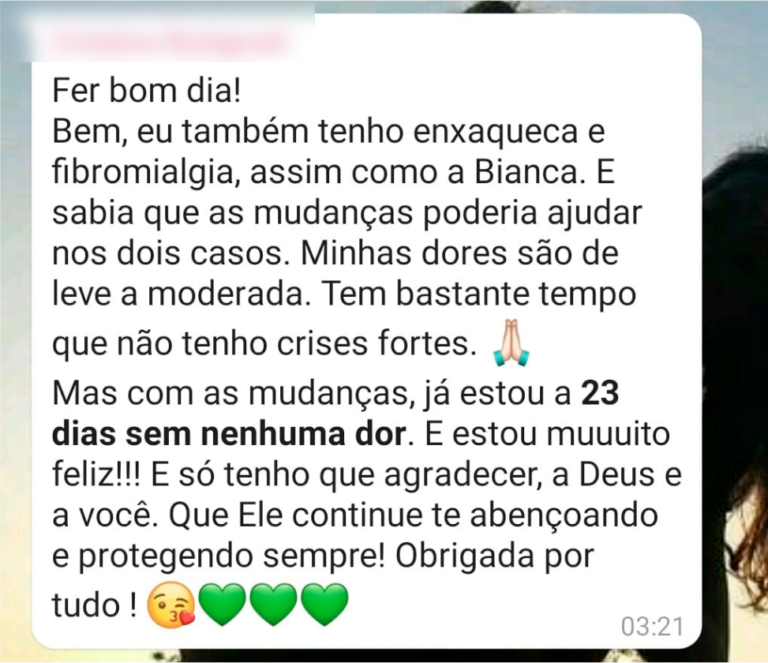Click the name "Bianca" in message
Image resolution: width=768 pixels, height=663 pixels.
tap(530, 173)
